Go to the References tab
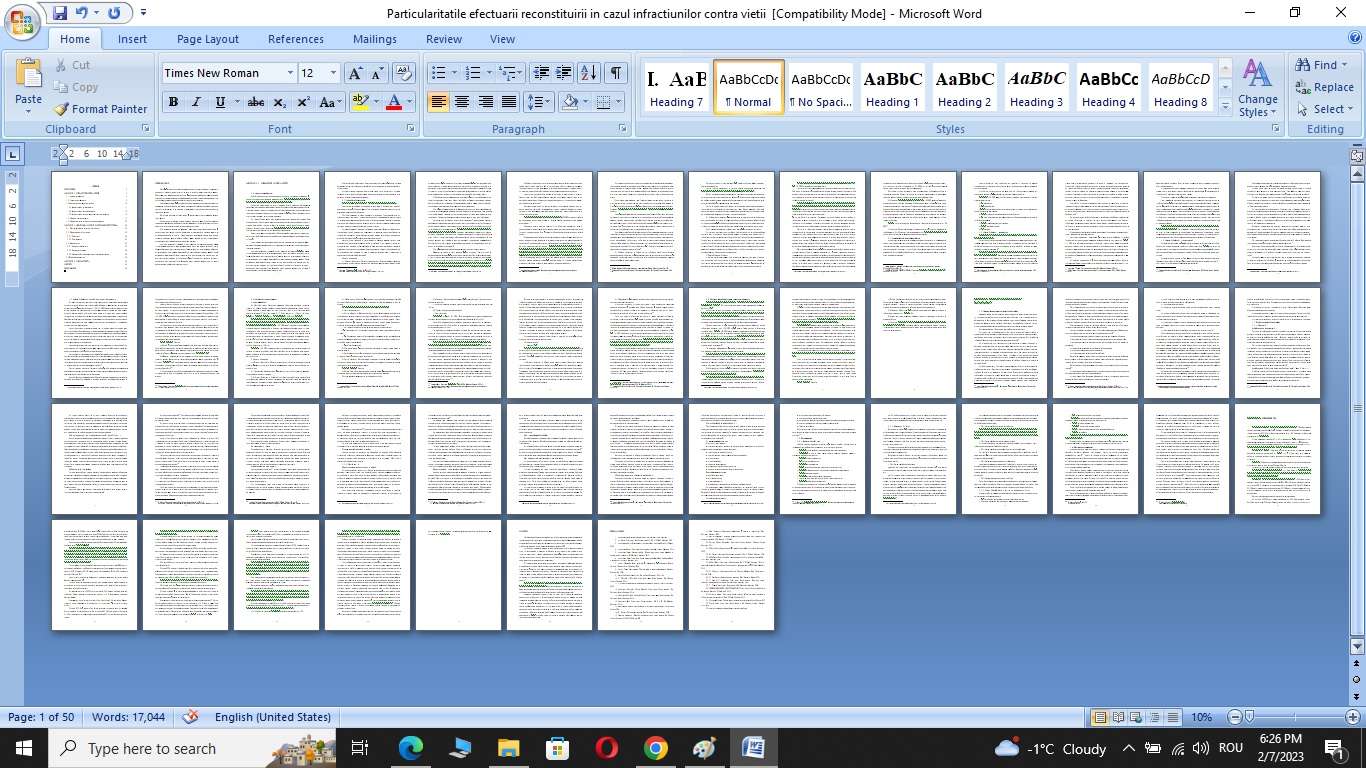Viewport: 1366px width, 768px height. click(295, 39)
